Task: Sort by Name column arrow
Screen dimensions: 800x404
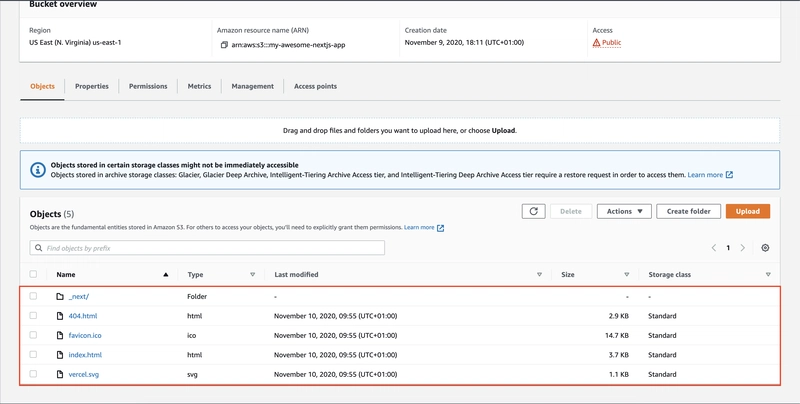Action: coord(165,275)
